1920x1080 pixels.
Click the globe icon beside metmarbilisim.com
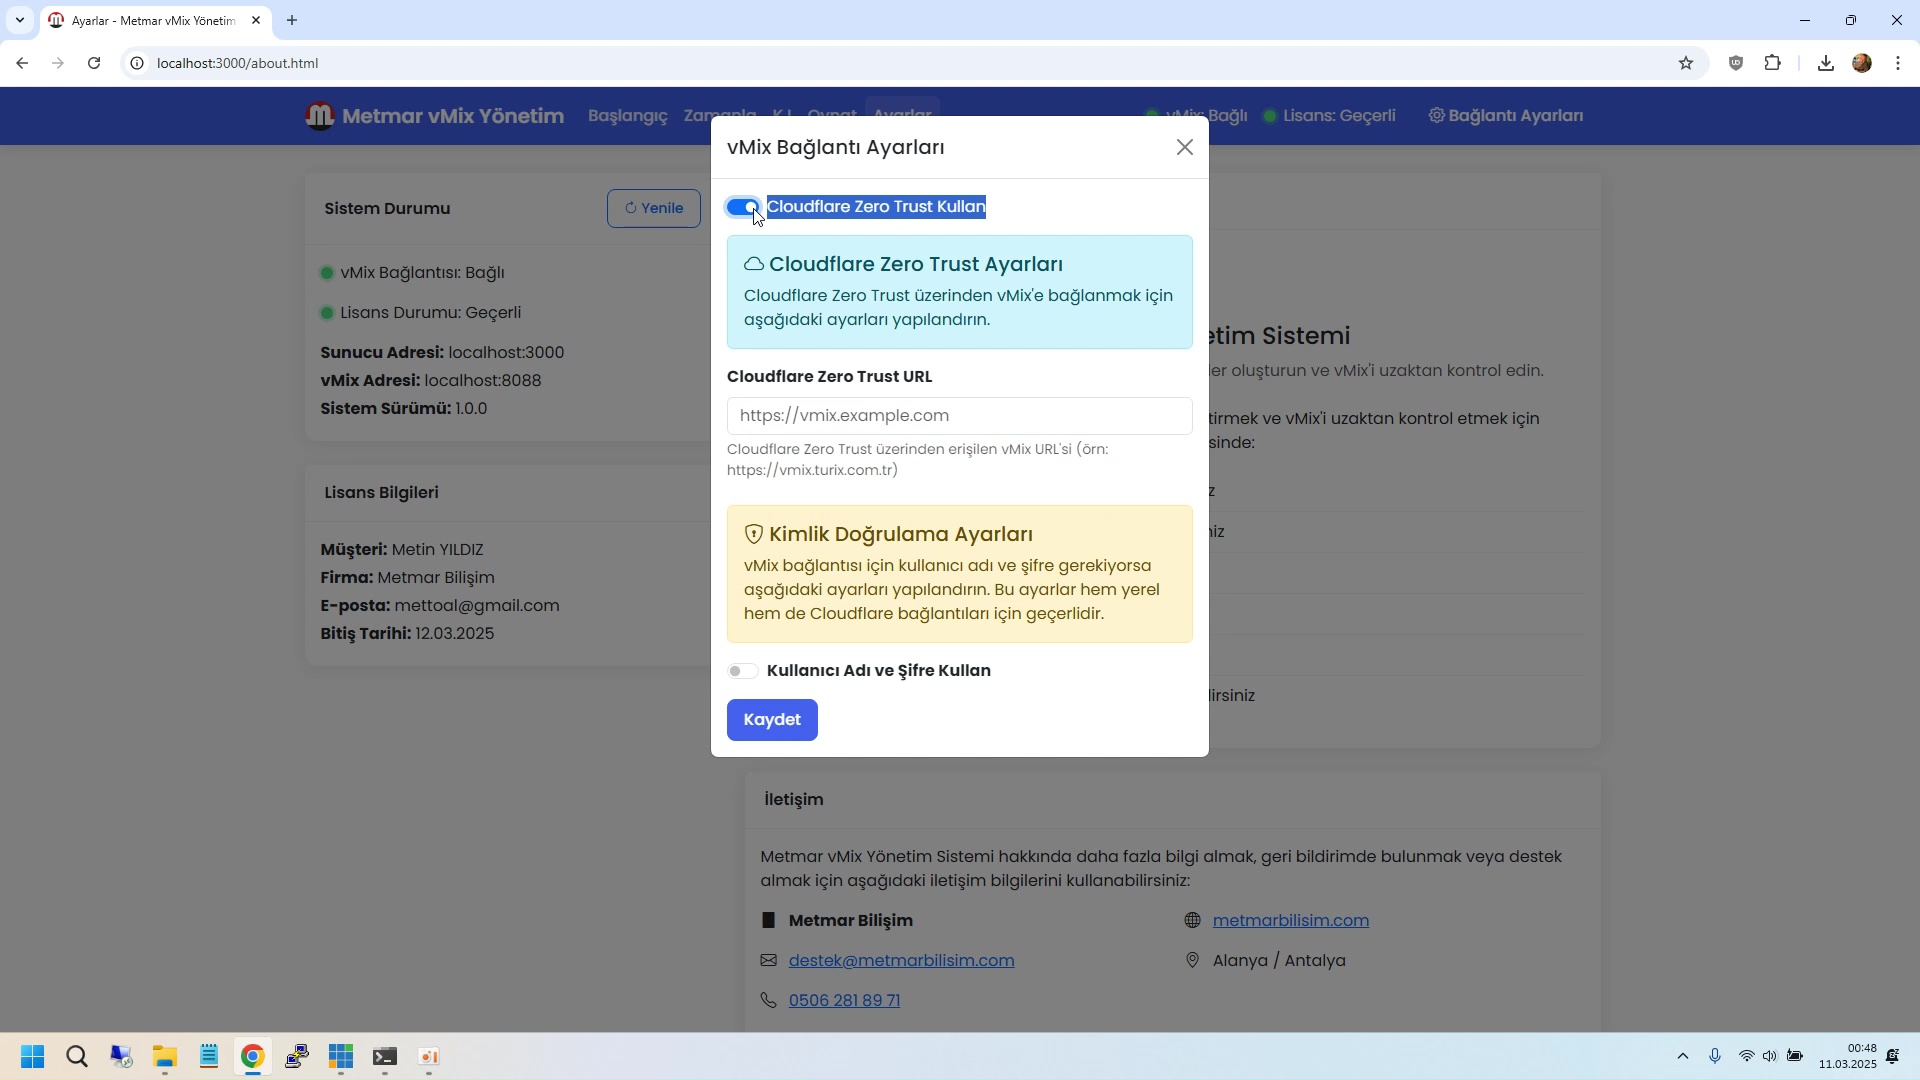[x=1192, y=920]
